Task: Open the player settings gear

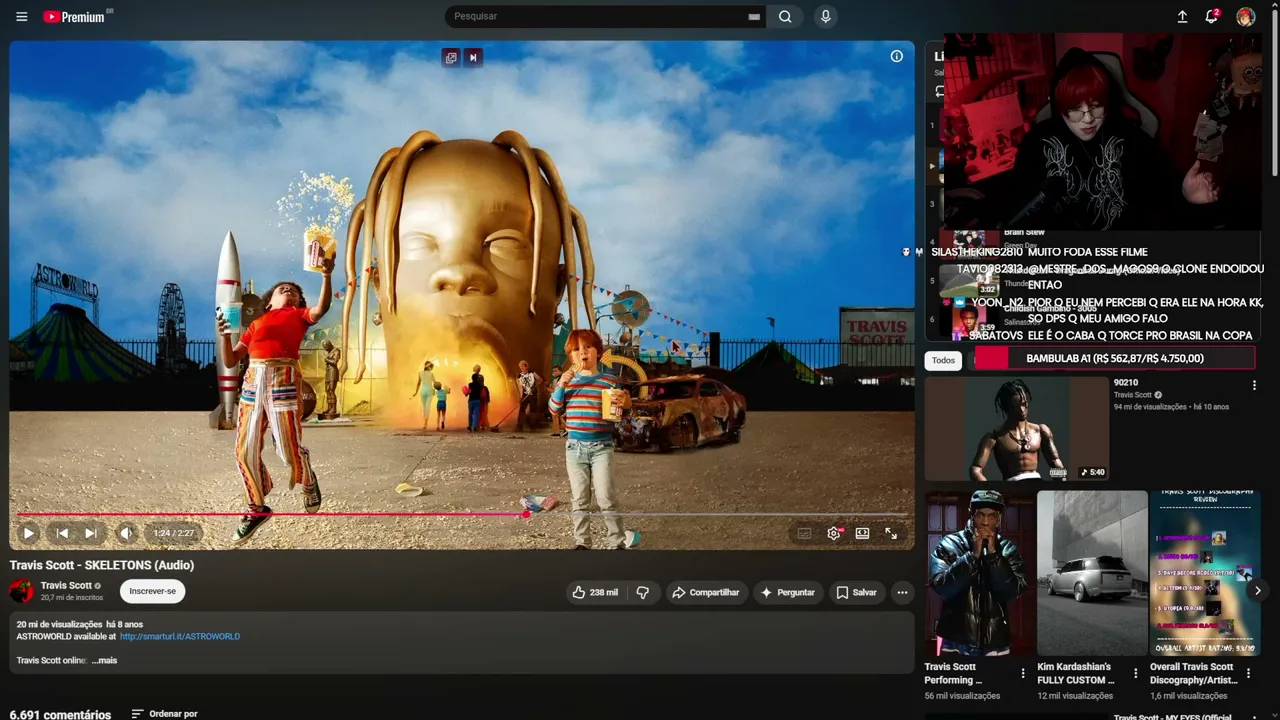Action: tap(834, 534)
